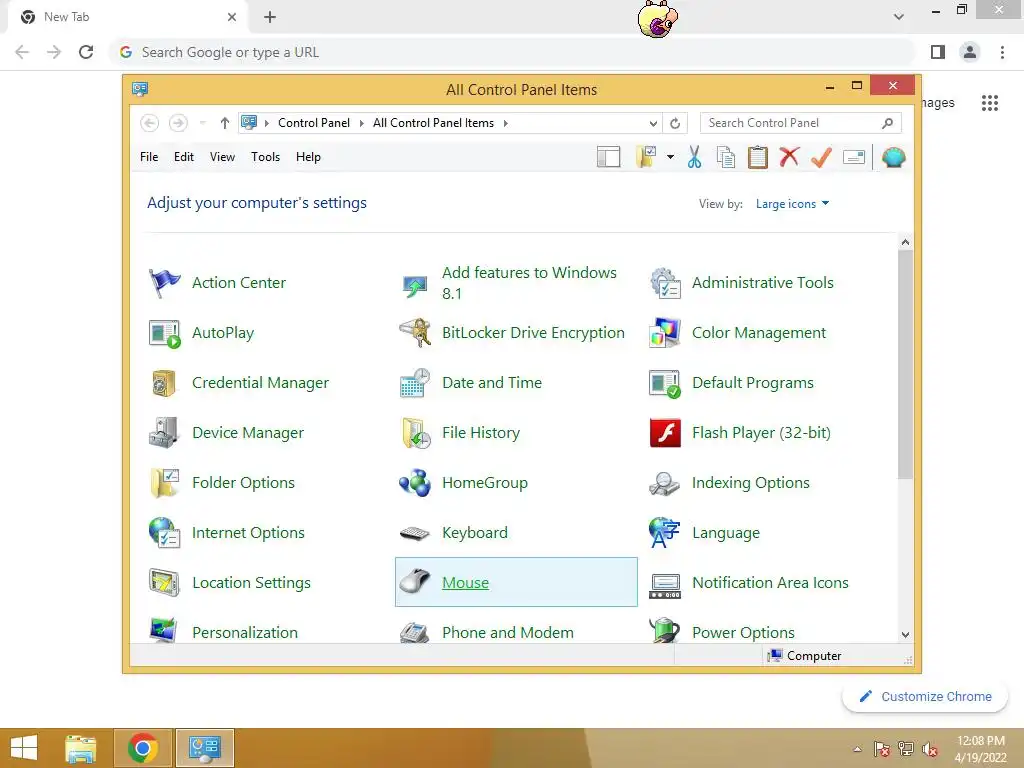Select the New Tab Chrome tab

127,17
